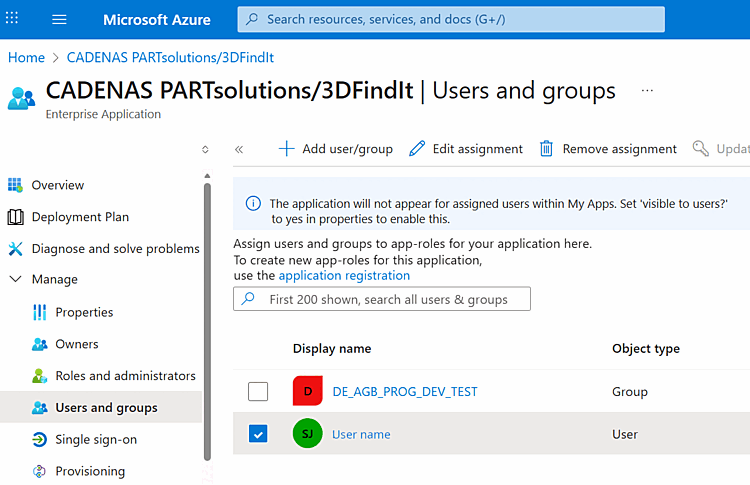Open Single sign-on

[x=96, y=440]
